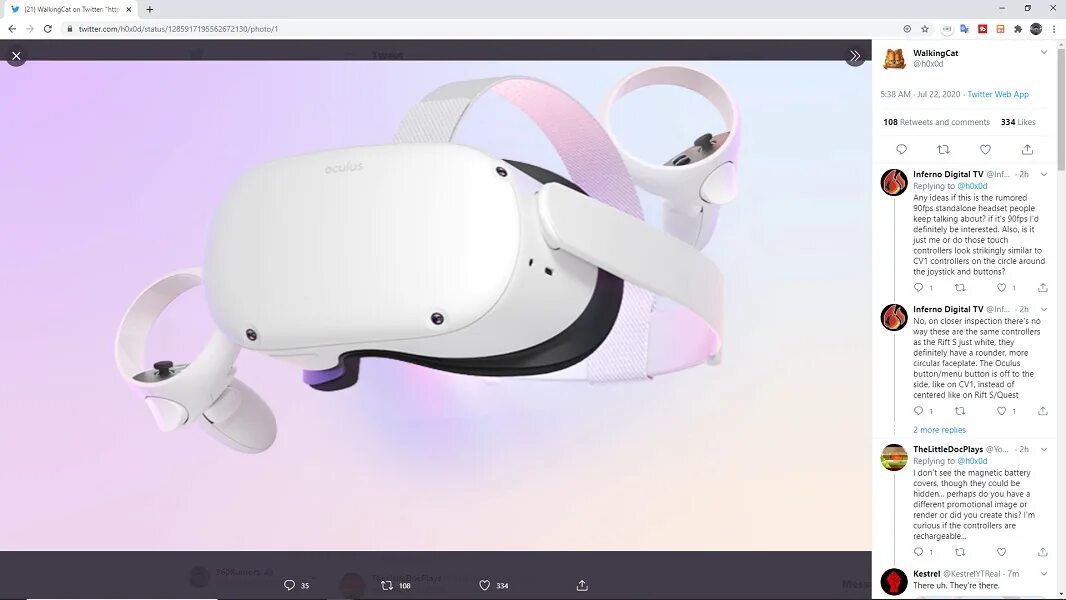Open Kestrel's profile avatar

894,582
